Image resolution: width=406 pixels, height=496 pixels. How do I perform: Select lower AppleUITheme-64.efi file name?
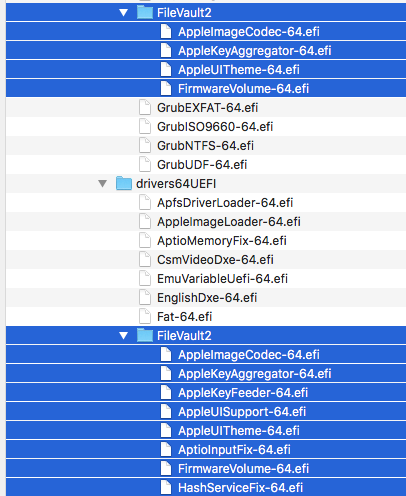(x=239, y=431)
